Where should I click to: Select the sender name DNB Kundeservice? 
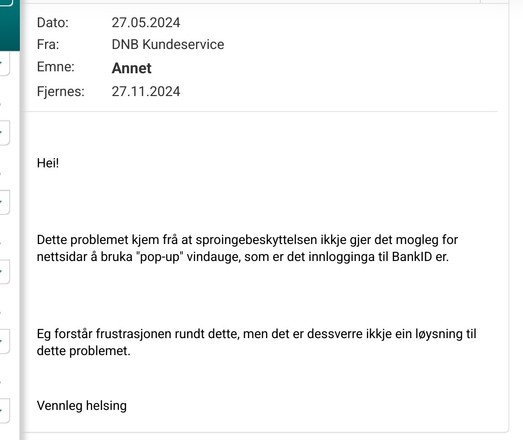point(168,44)
